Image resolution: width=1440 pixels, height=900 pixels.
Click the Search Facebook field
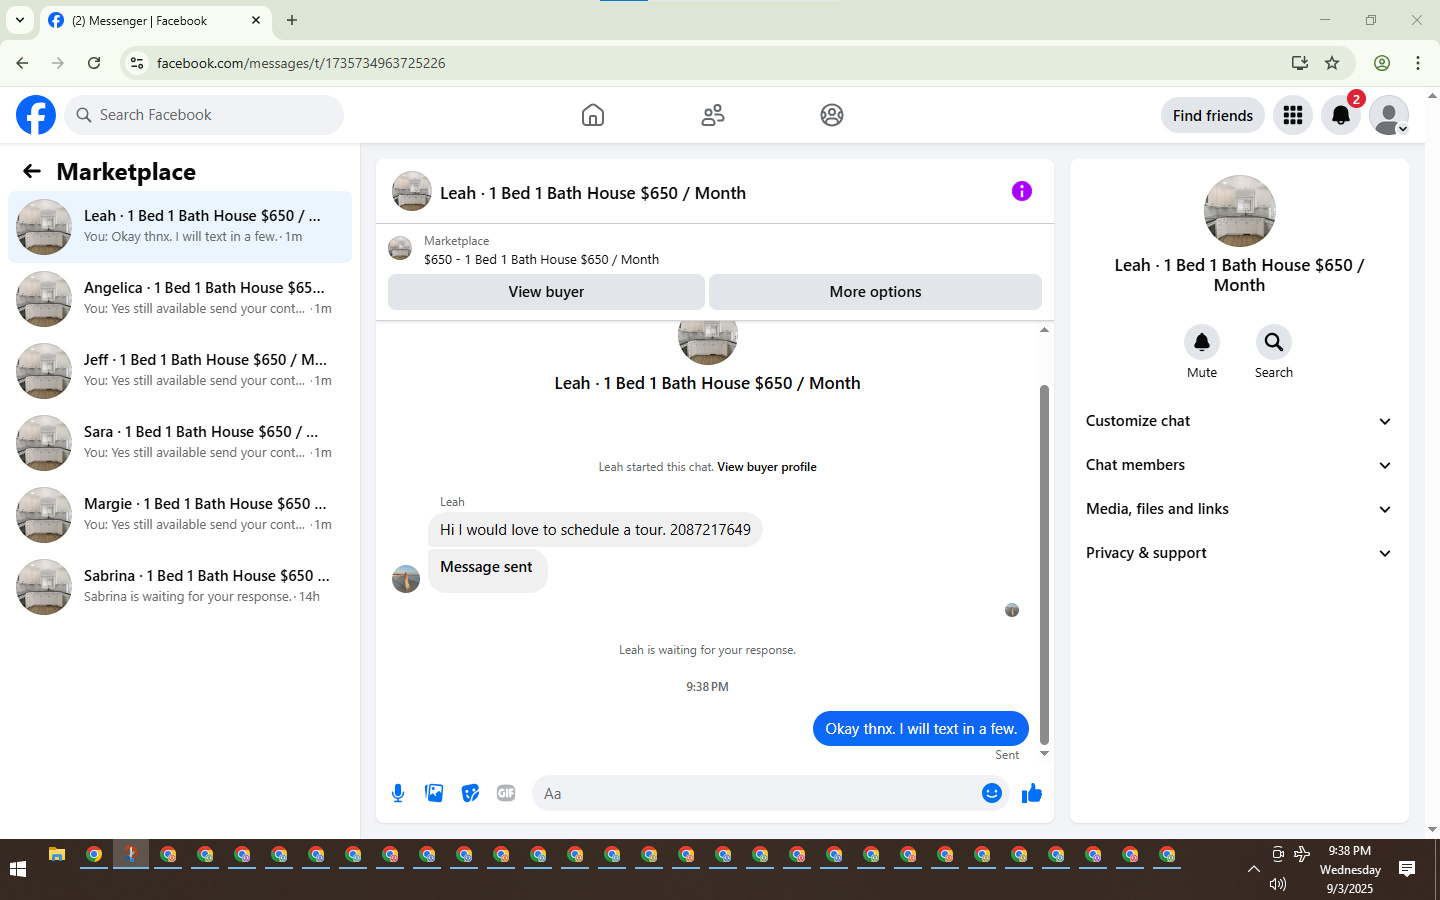click(204, 115)
